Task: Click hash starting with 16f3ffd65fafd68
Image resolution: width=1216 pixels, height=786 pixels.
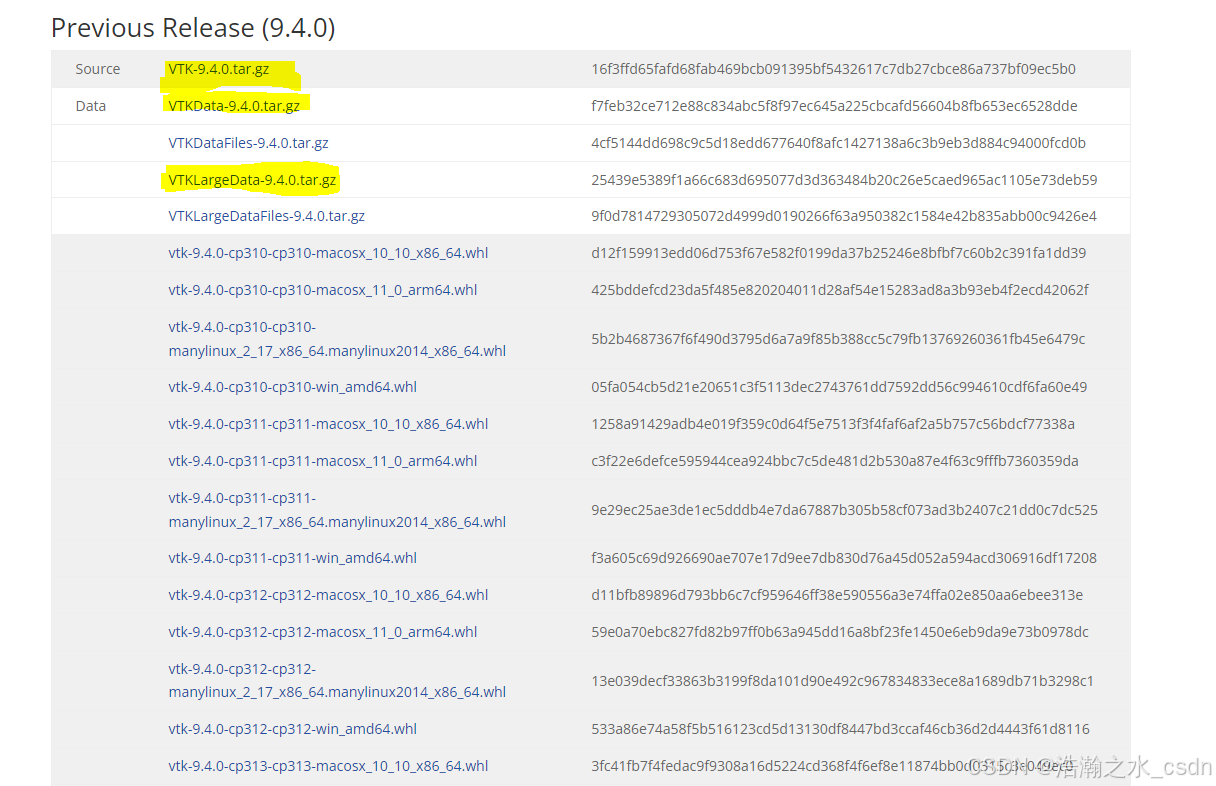Action: [833, 69]
